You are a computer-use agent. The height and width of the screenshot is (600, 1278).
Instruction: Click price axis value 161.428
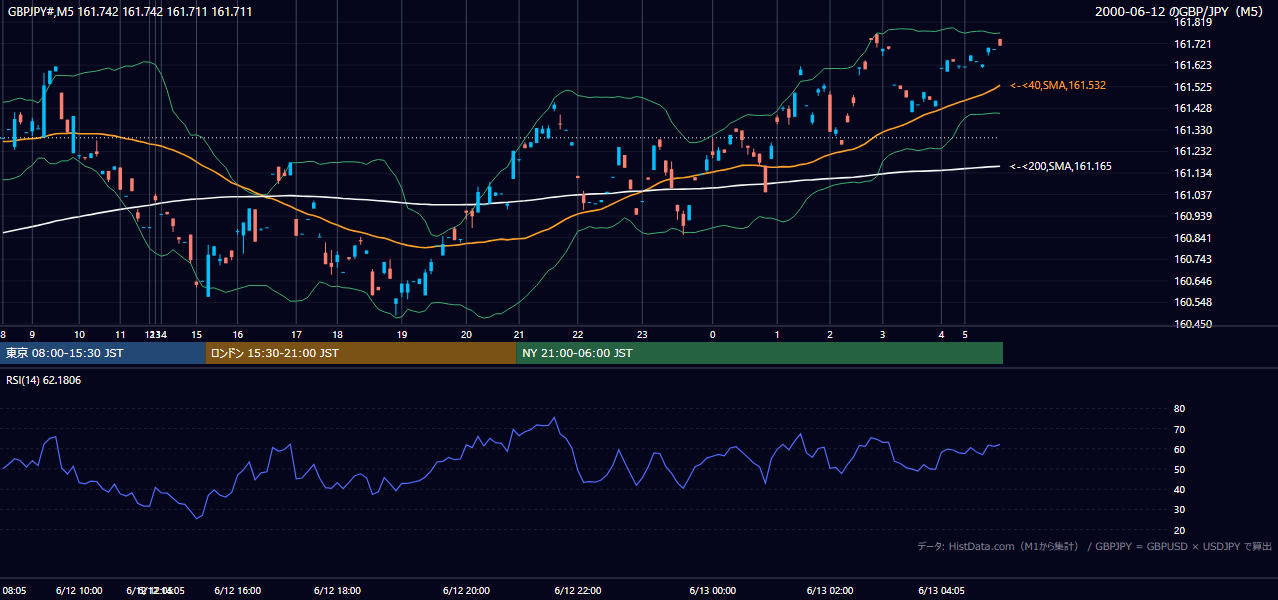coord(1192,109)
